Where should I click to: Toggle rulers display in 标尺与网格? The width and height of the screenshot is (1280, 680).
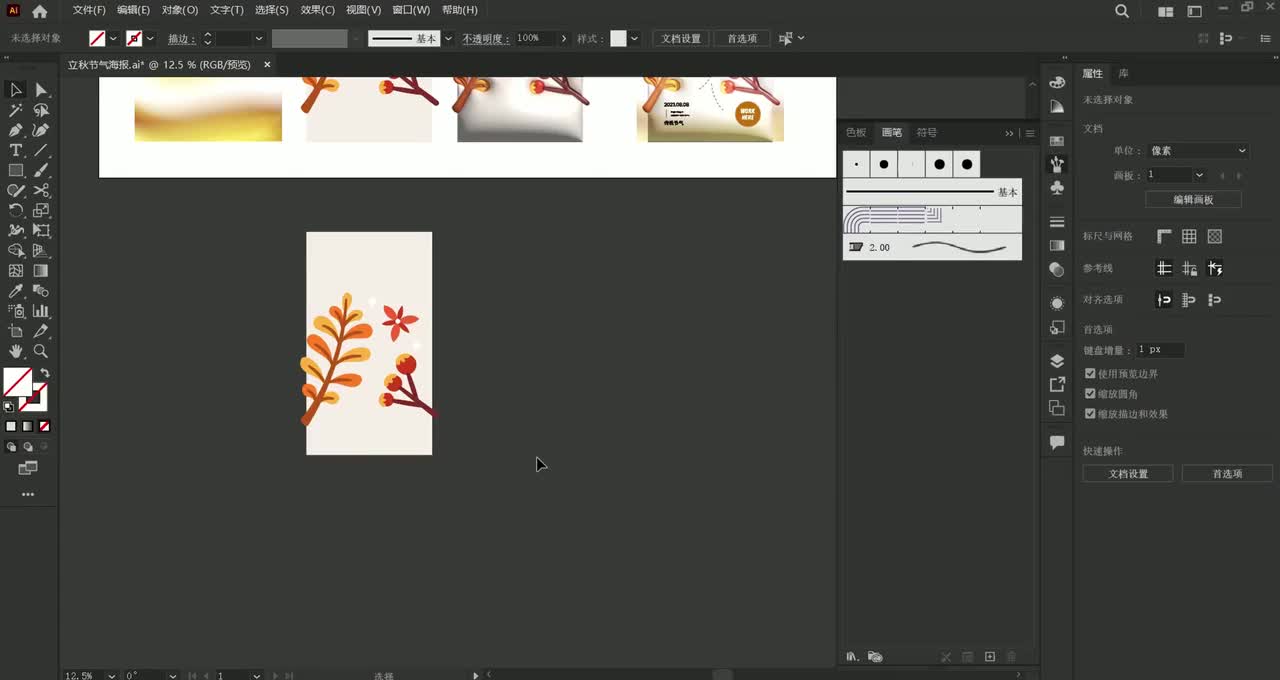click(1164, 237)
